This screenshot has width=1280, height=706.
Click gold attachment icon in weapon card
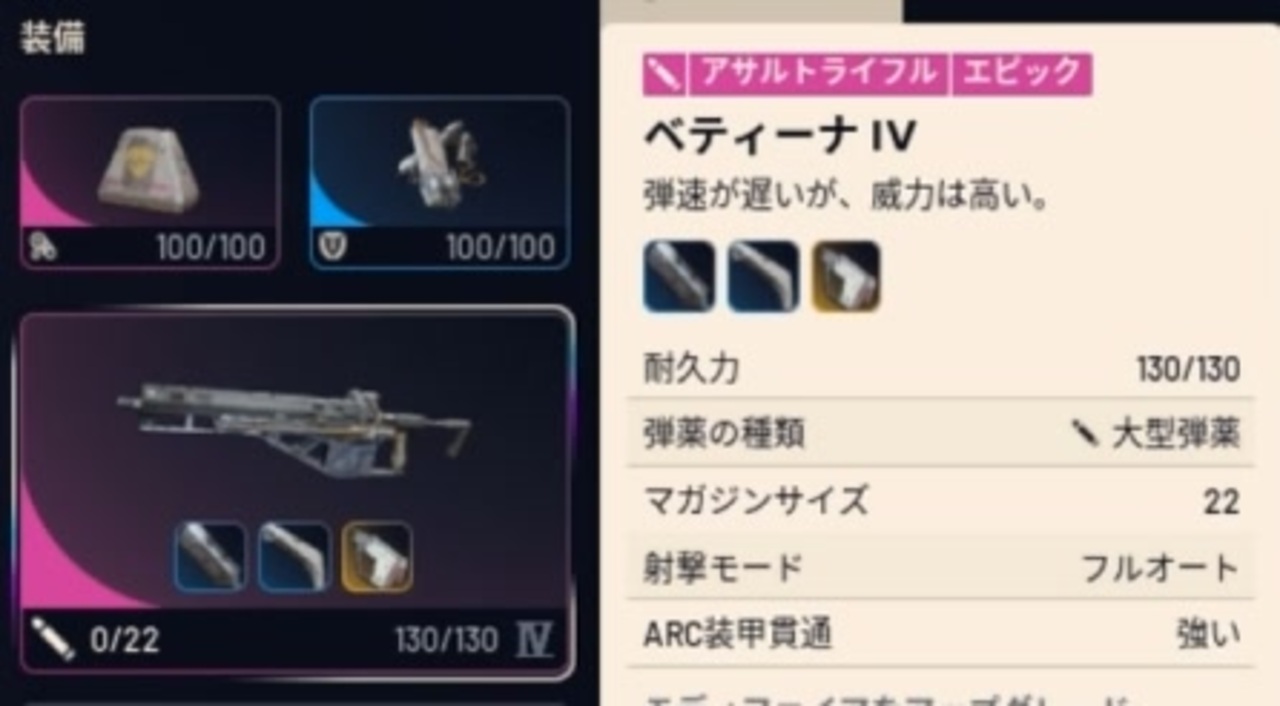pos(377,557)
